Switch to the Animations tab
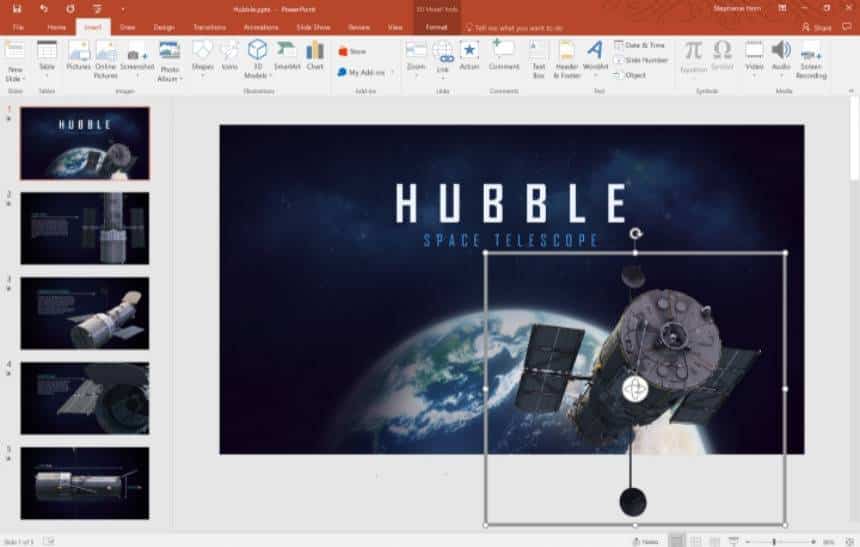Image resolution: width=860 pixels, height=547 pixels. click(x=261, y=27)
